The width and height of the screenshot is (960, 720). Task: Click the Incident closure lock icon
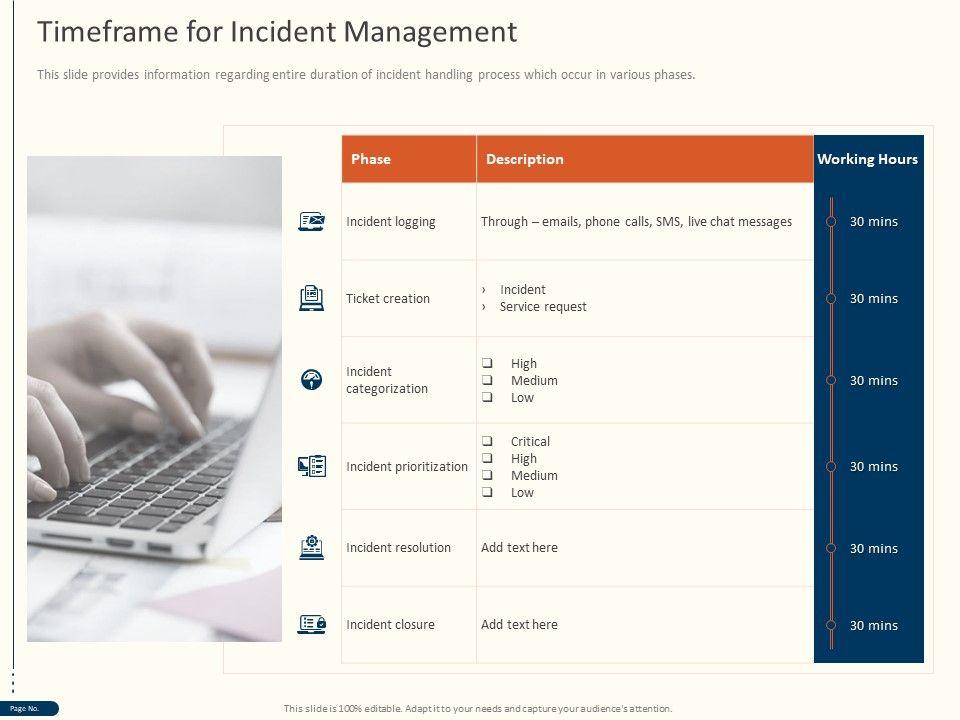(x=312, y=624)
